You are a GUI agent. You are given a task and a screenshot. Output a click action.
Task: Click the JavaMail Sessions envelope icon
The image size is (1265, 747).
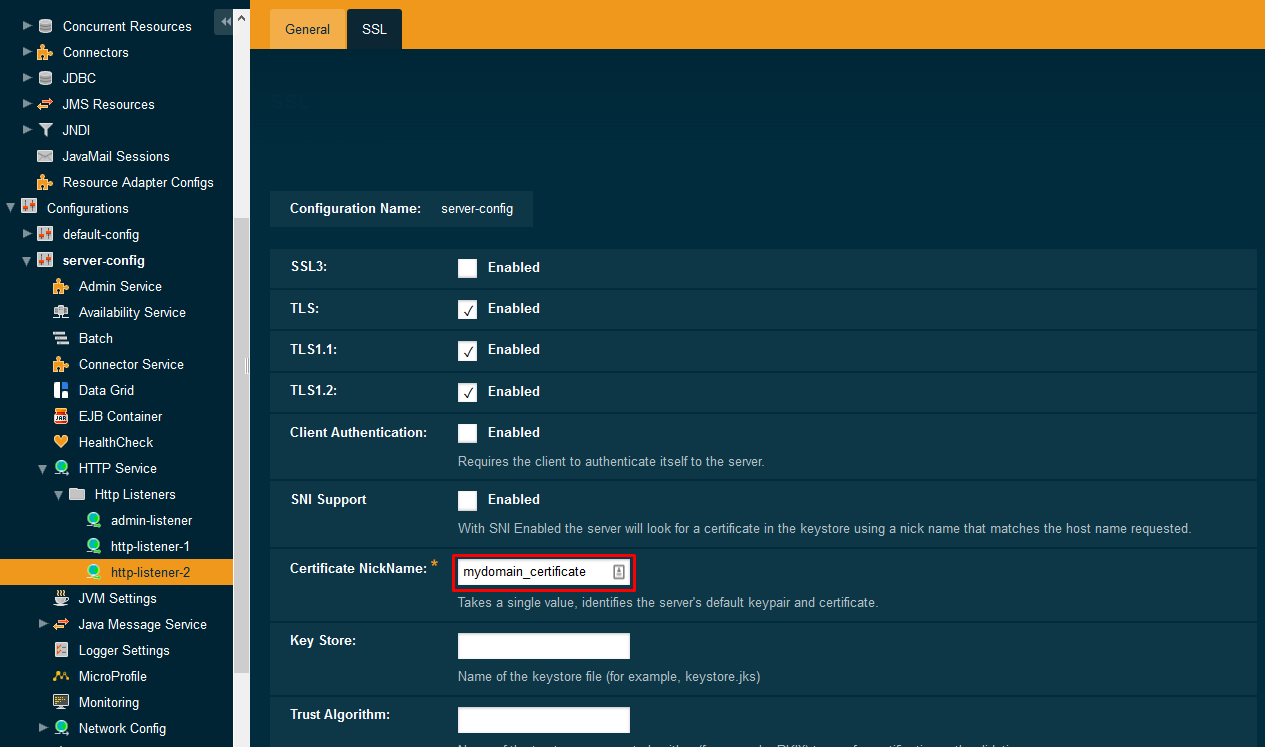(44, 156)
